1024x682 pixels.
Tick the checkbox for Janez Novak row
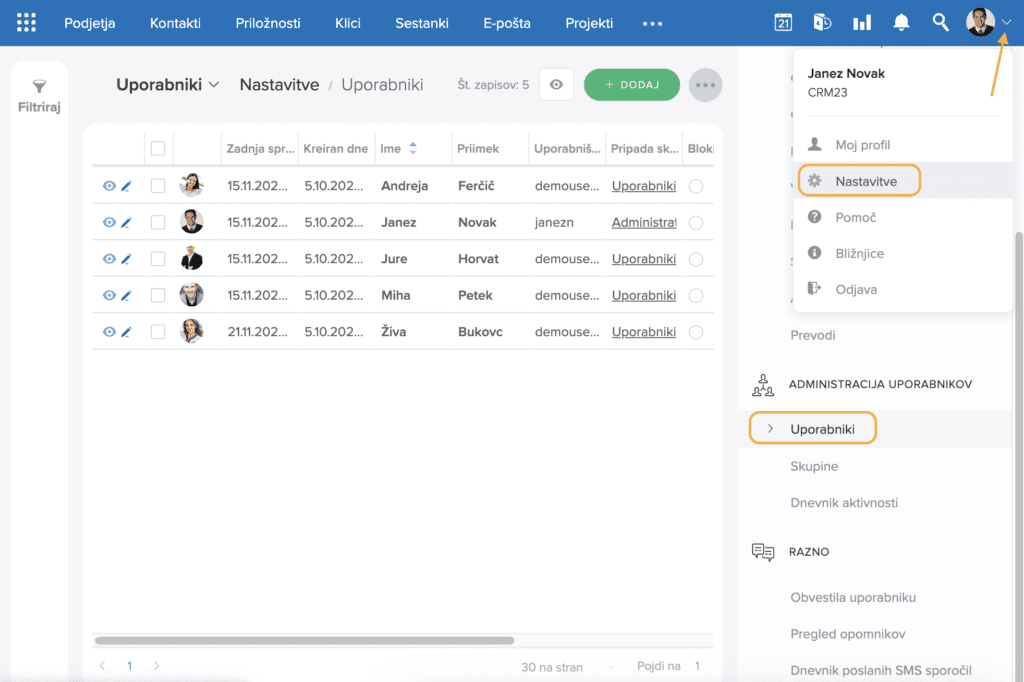158,222
